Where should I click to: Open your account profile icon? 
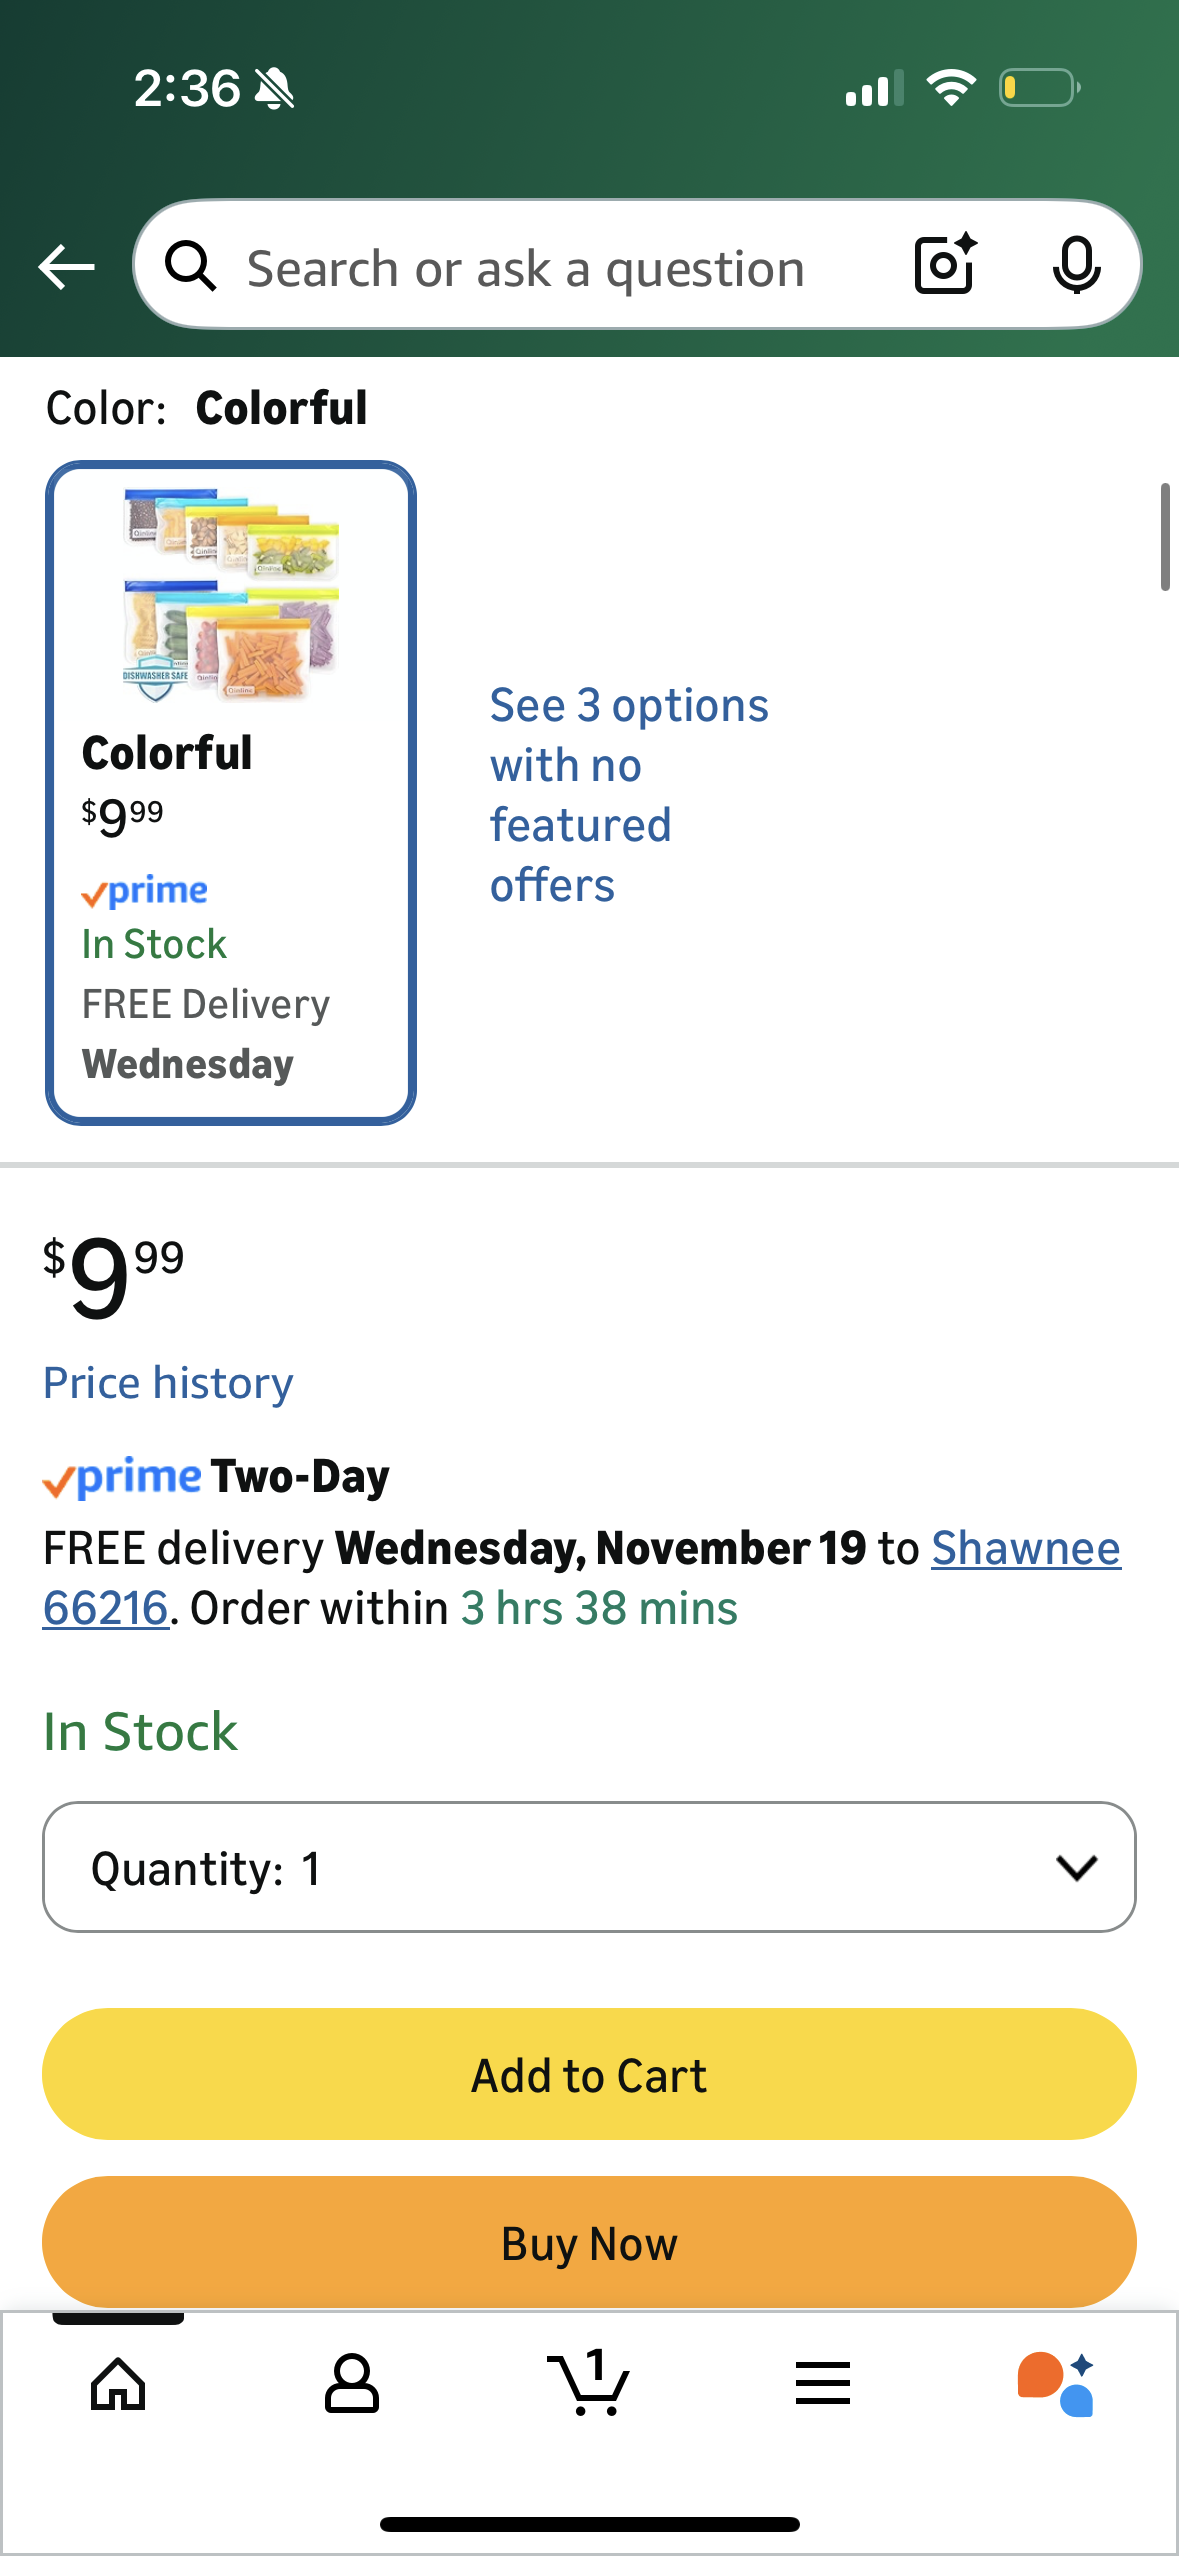(353, 2381)
